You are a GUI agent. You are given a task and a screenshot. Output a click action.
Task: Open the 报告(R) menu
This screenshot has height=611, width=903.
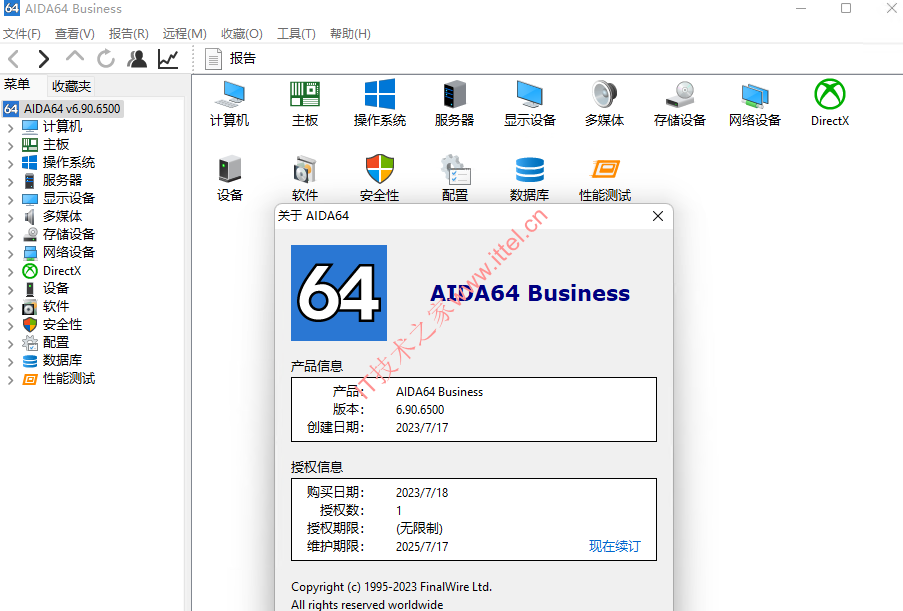pos(128,34)
